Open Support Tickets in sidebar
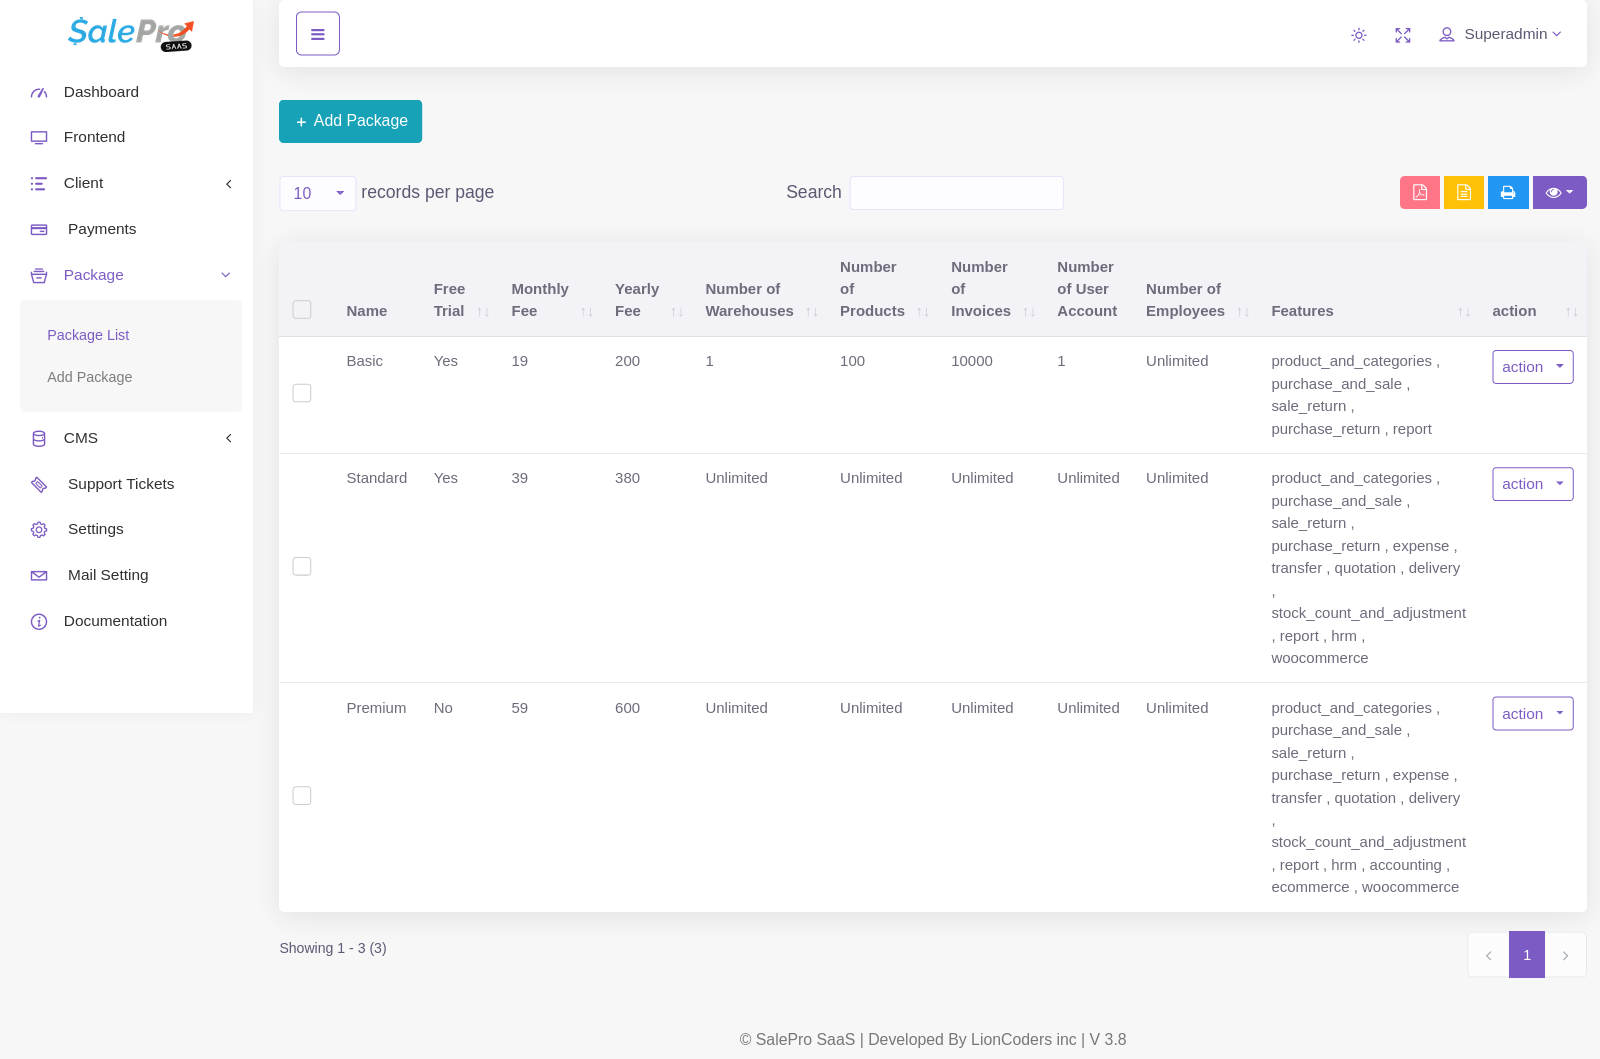This screenshot has height=1059, width=1600. (120, 484)
